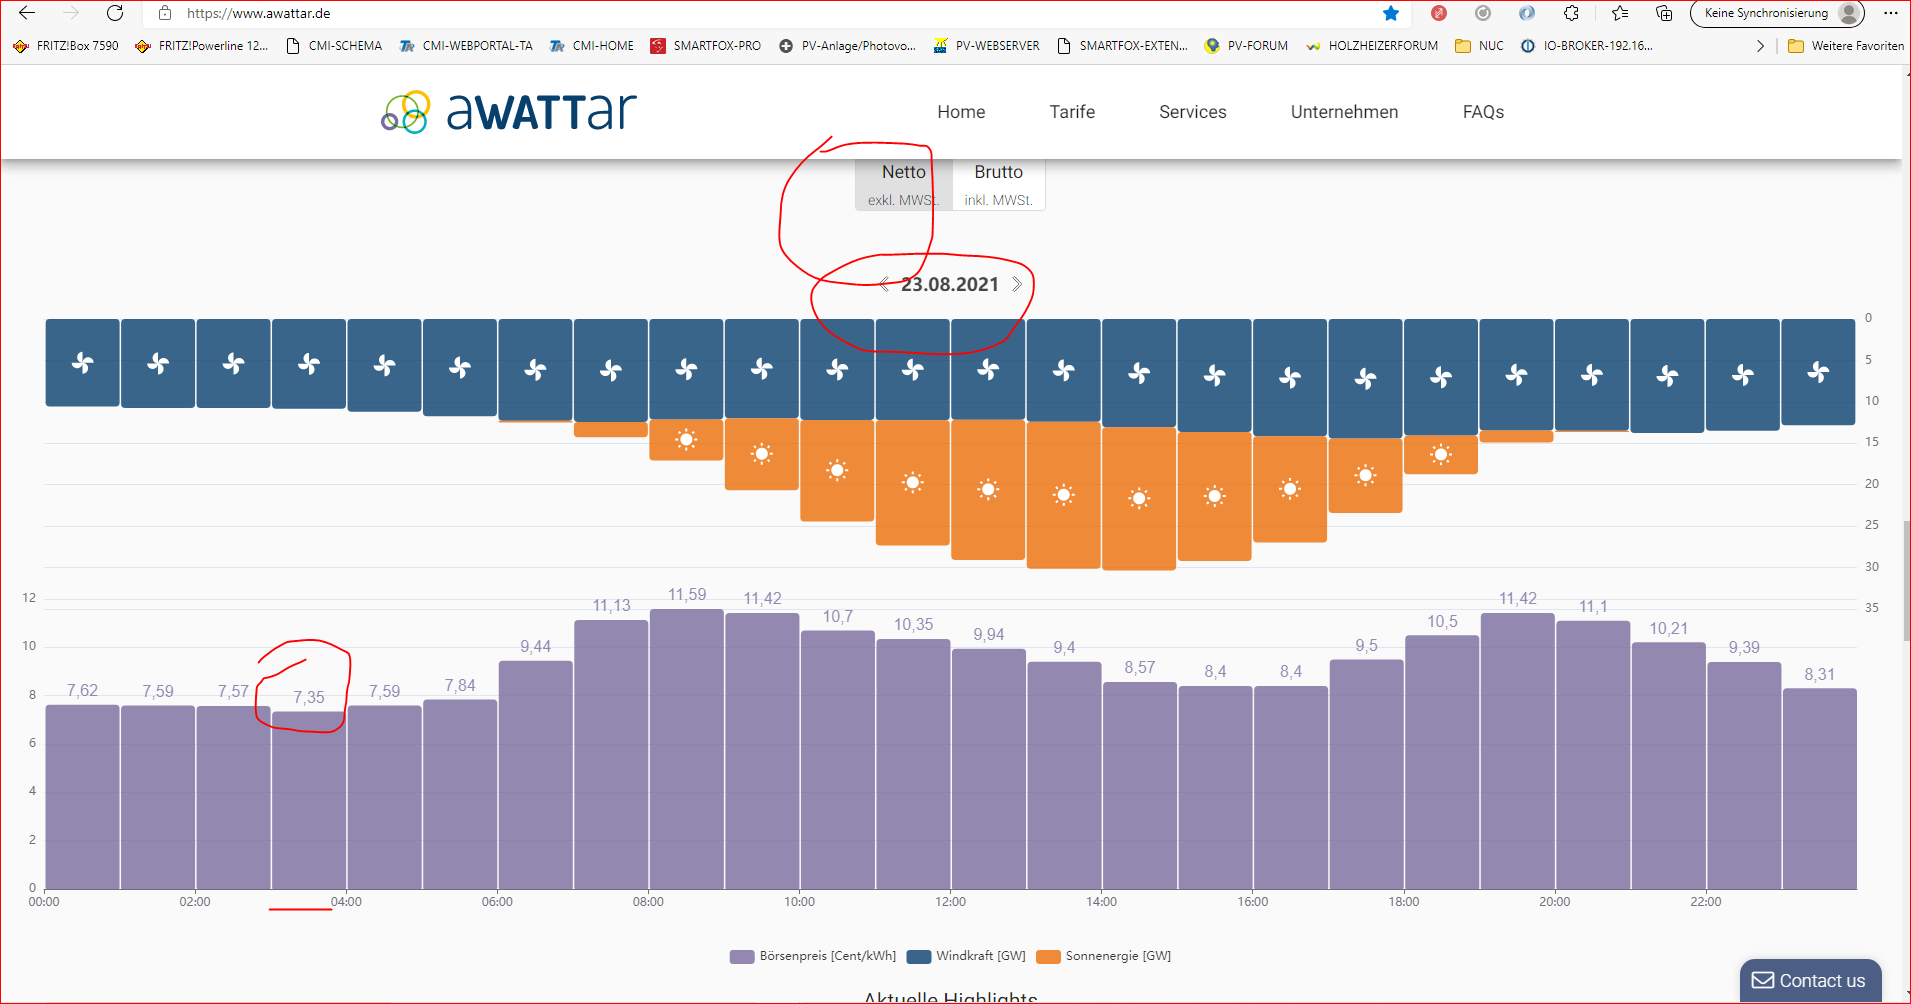
Task: Open the FAQs menu item
Action: click(1483, 112)
